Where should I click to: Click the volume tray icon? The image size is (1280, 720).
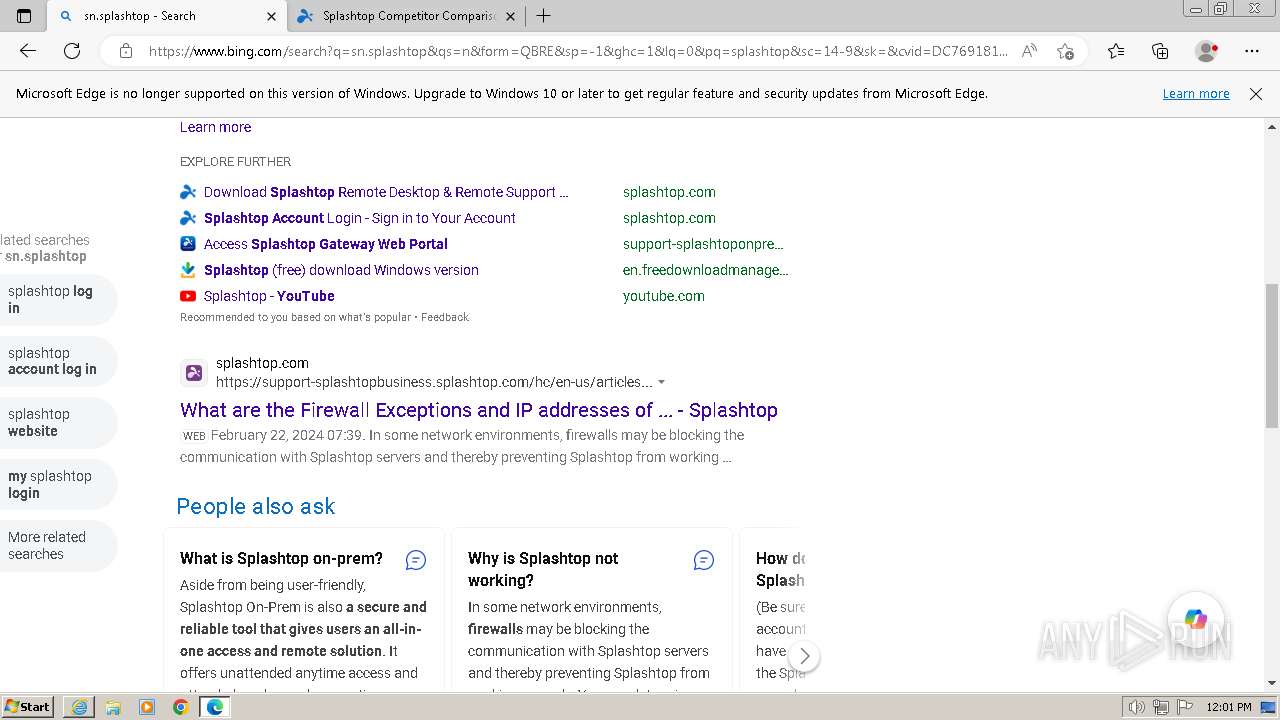pyautogui.click(x=1138, y=707)
